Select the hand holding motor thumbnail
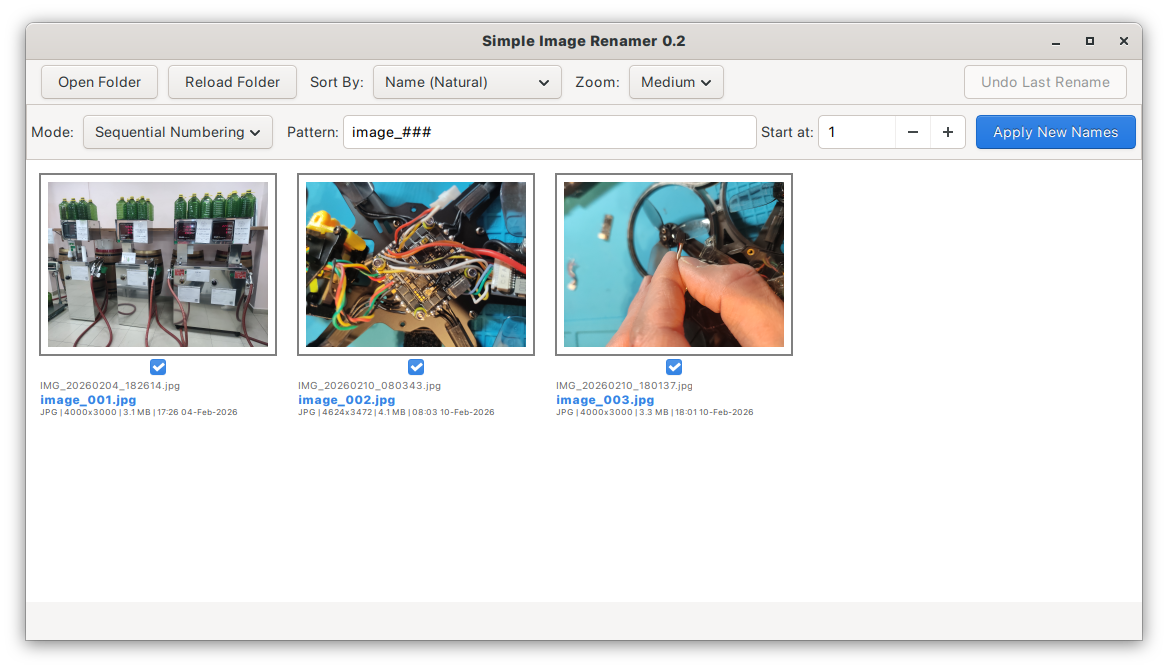Image resolution: width=1168 pixels, height=669 pixels. [x=674, y=264]
